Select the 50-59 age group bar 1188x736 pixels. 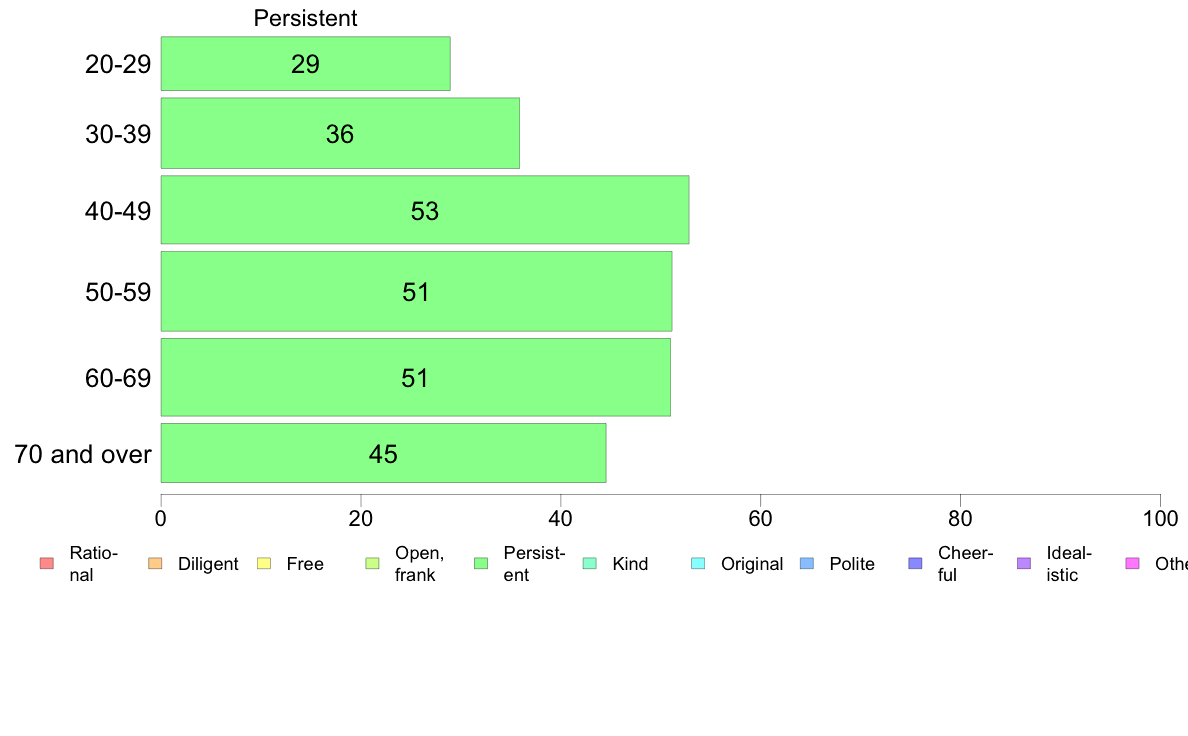point(417,291)
